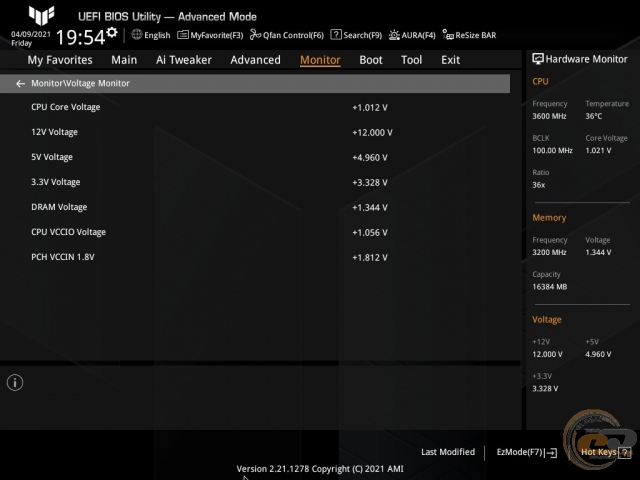Click the 3200 MHz memory frequency
The width and height of the screenshot is (640, 480).
point(549,253)
